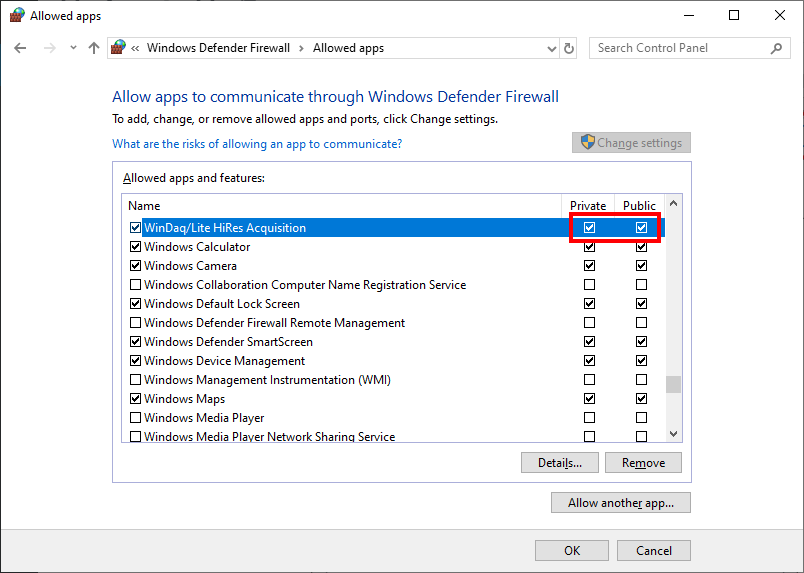Click list scrollbar down arrow
Viewport: 804px width, 573px height.
click(673, 434)
